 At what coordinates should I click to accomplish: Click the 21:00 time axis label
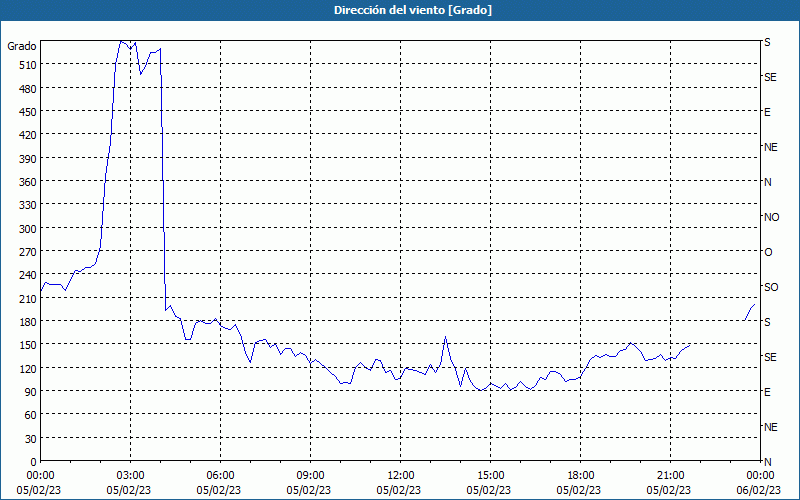click(670, 476)
